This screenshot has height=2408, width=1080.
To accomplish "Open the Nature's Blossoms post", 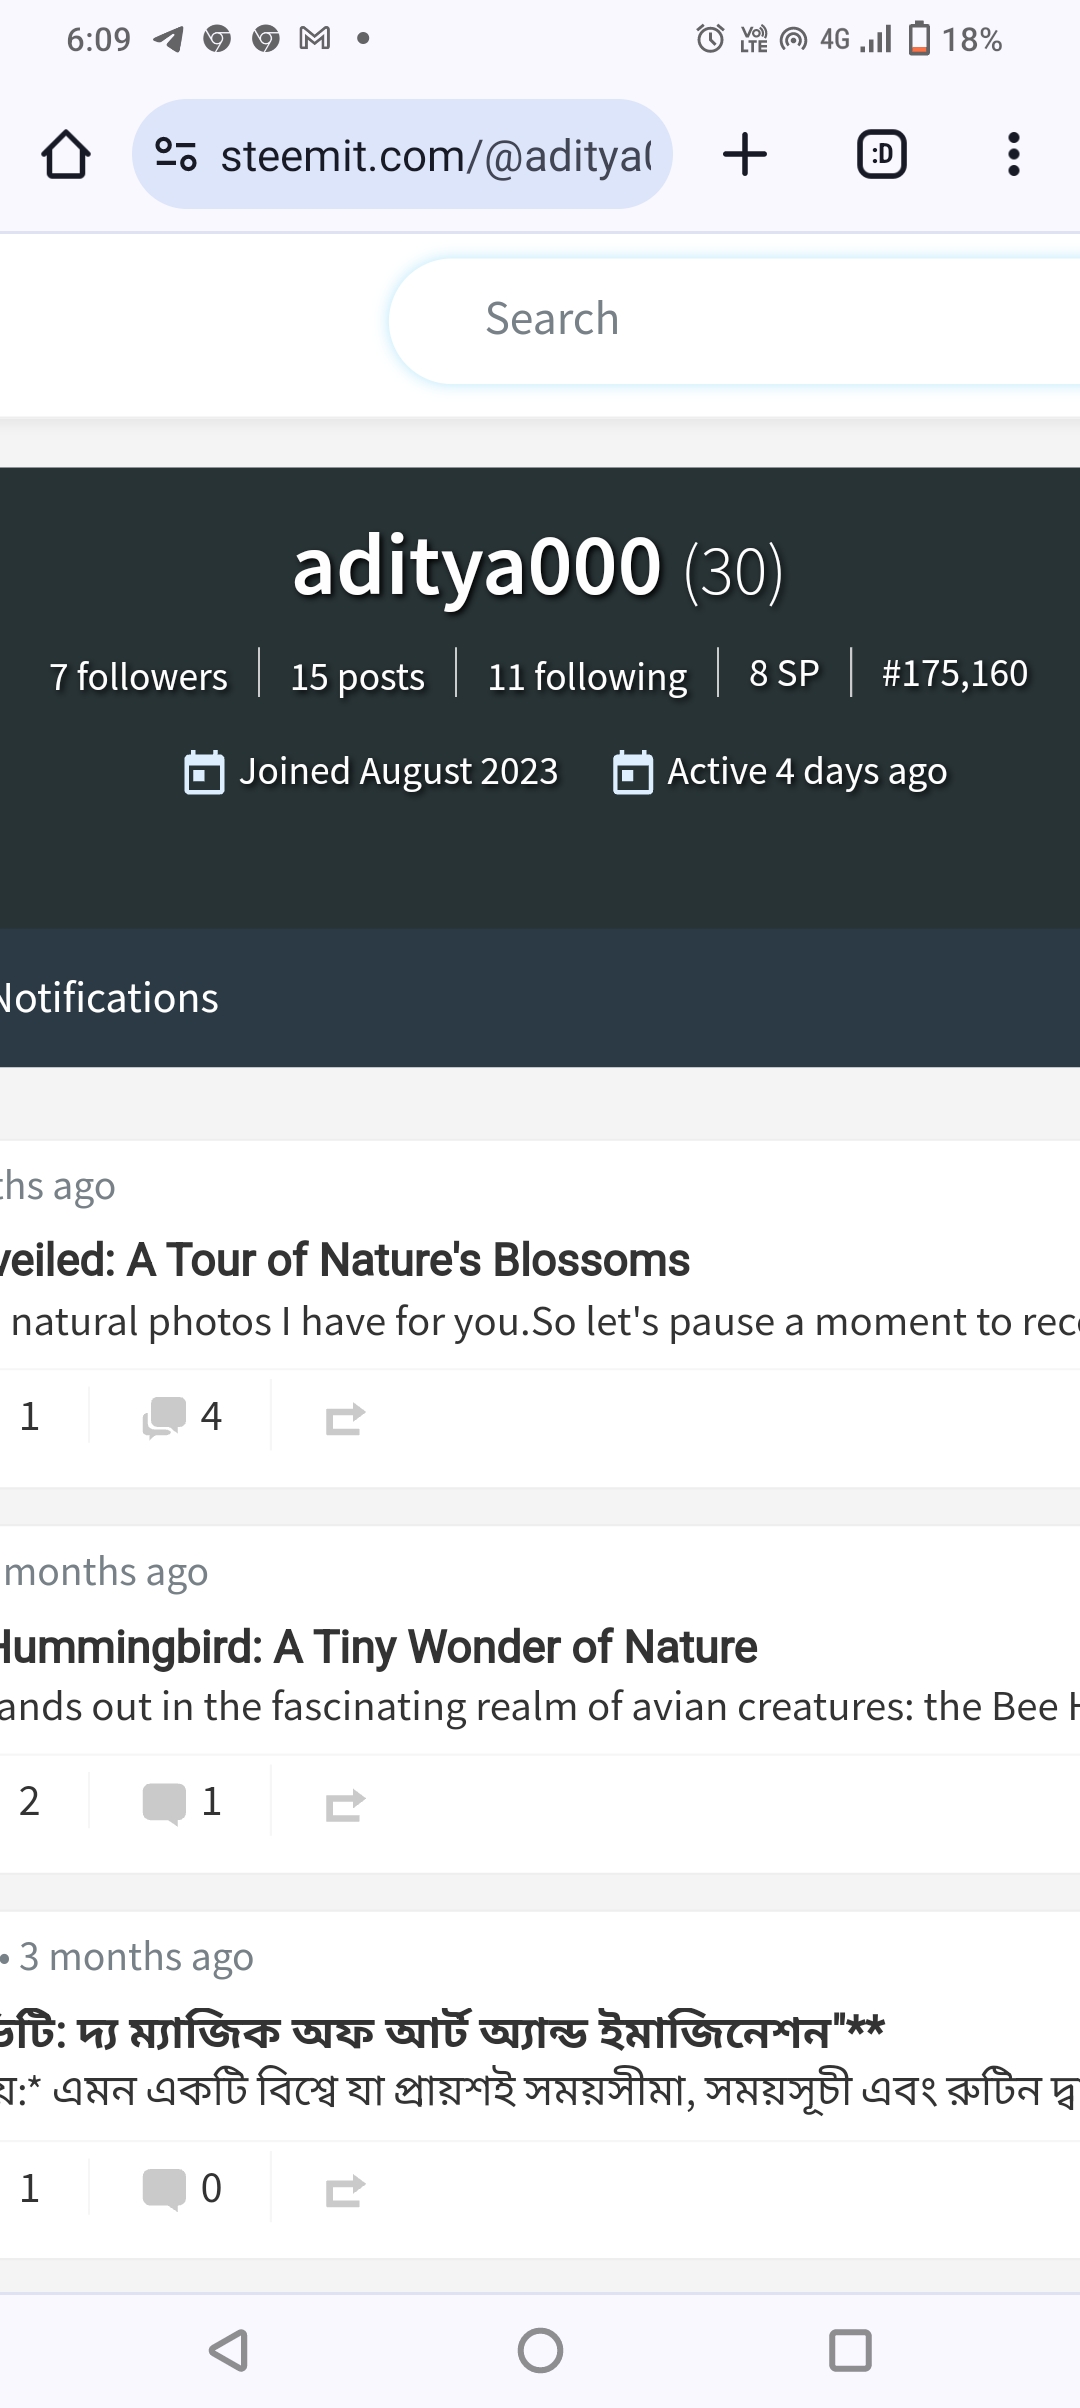I will (344, 1260).
